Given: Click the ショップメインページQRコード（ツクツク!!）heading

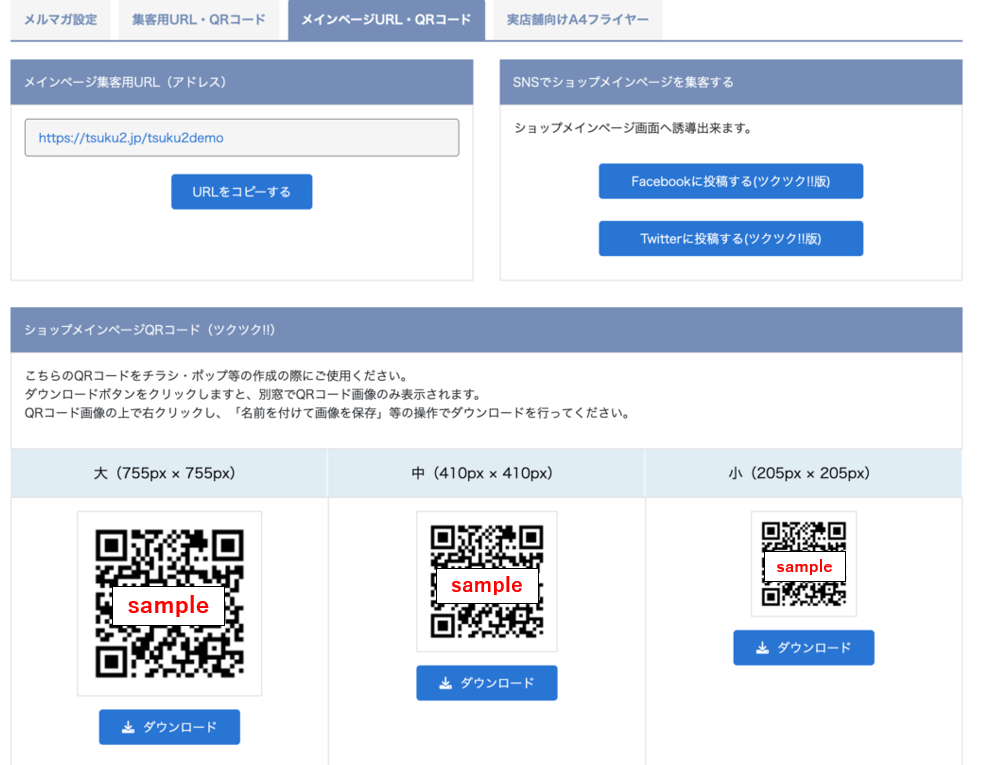Looking at the screenshot, I should [x=150, y=330].
